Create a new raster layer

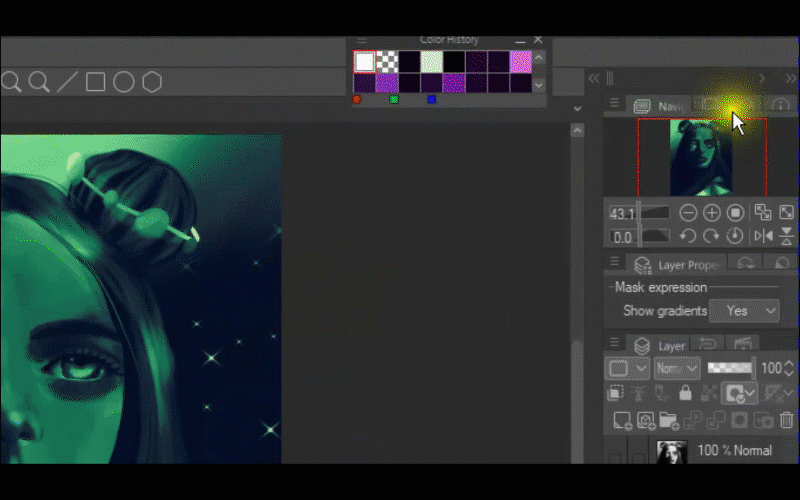[x=622, y=420]
